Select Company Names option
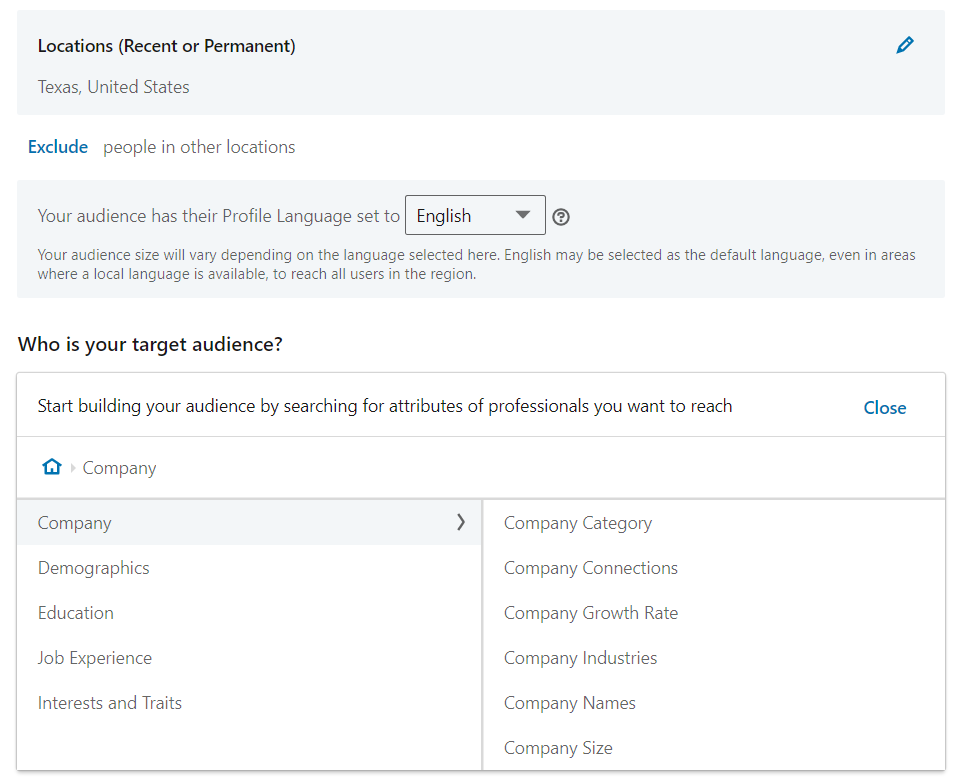Image resolution: width=962 pixels, height=781 pixels. [x=570, y=703]
